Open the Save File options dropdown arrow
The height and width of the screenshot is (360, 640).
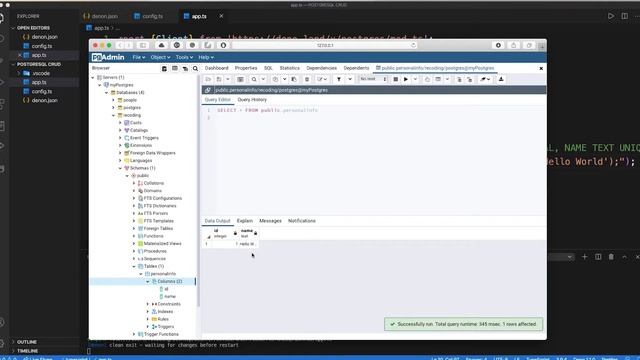[x=228, y=79]
